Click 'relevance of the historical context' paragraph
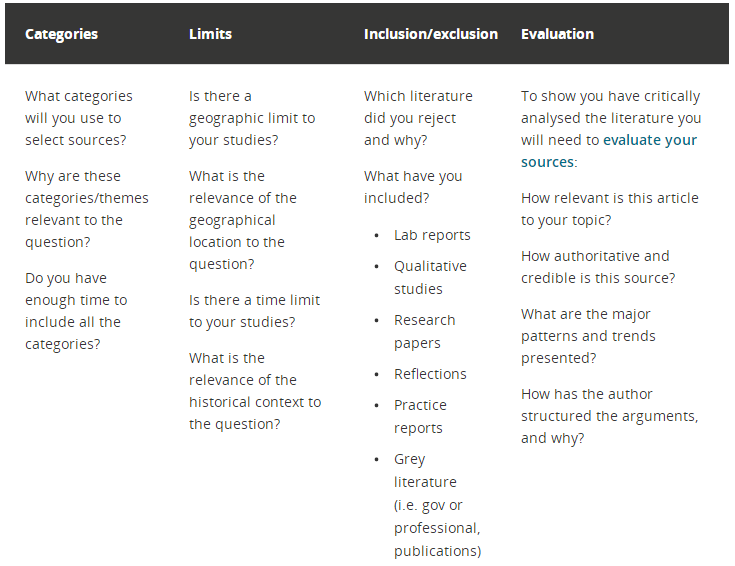The image size is (735, 566). [x=255, y=391]
